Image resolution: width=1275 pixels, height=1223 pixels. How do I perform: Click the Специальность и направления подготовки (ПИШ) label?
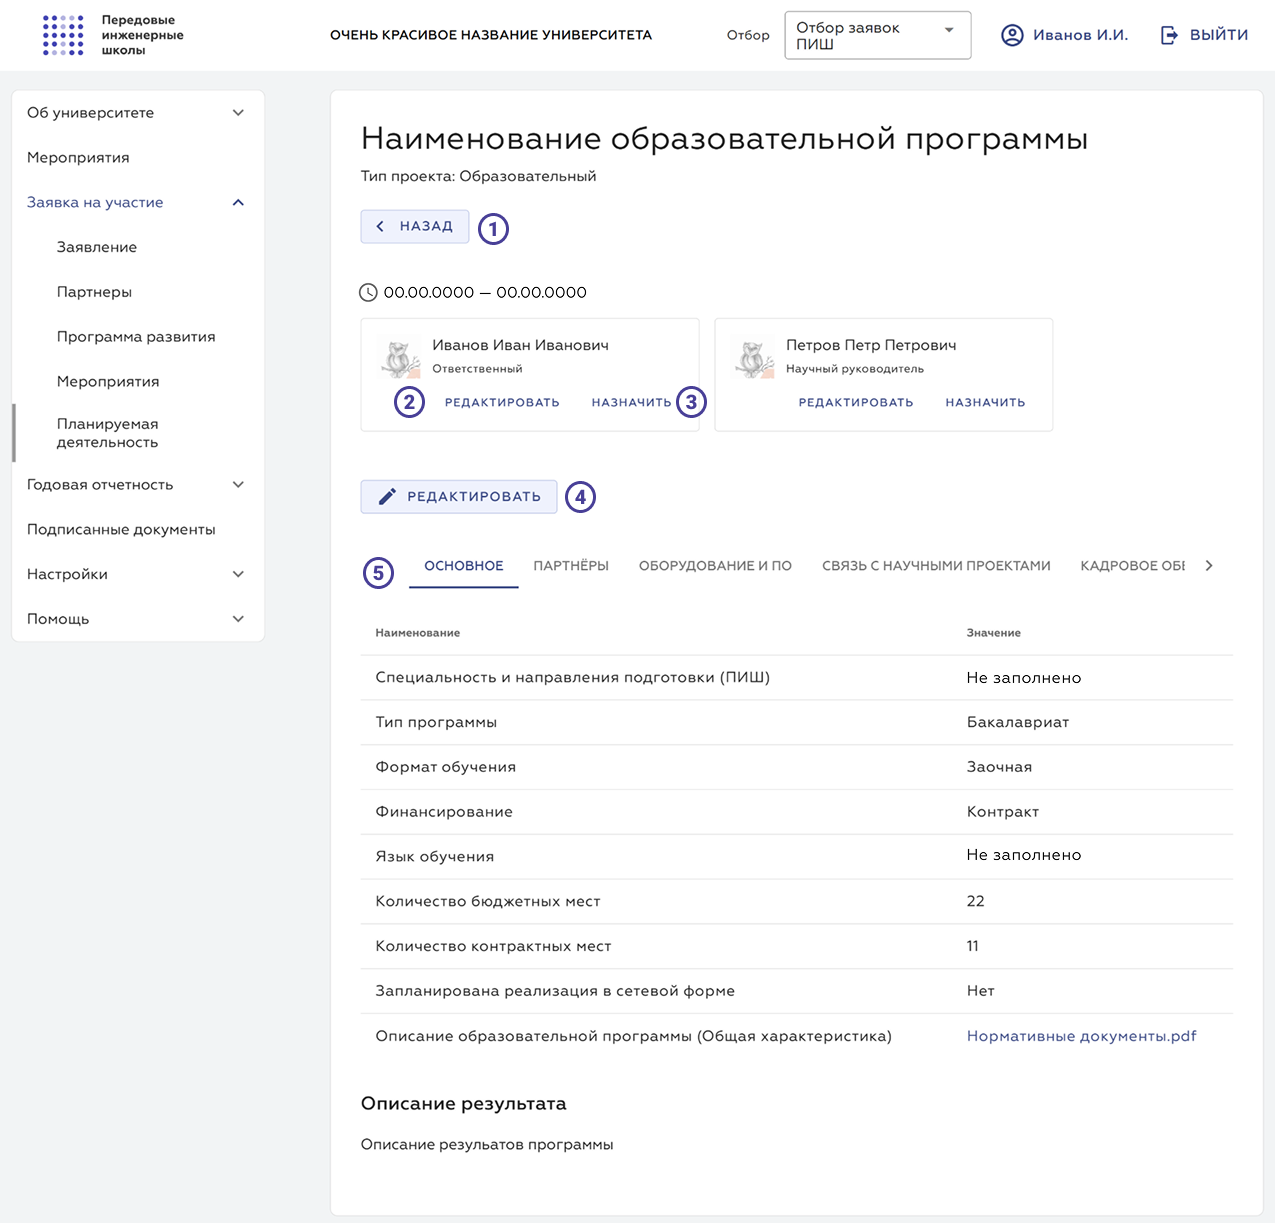573,677
